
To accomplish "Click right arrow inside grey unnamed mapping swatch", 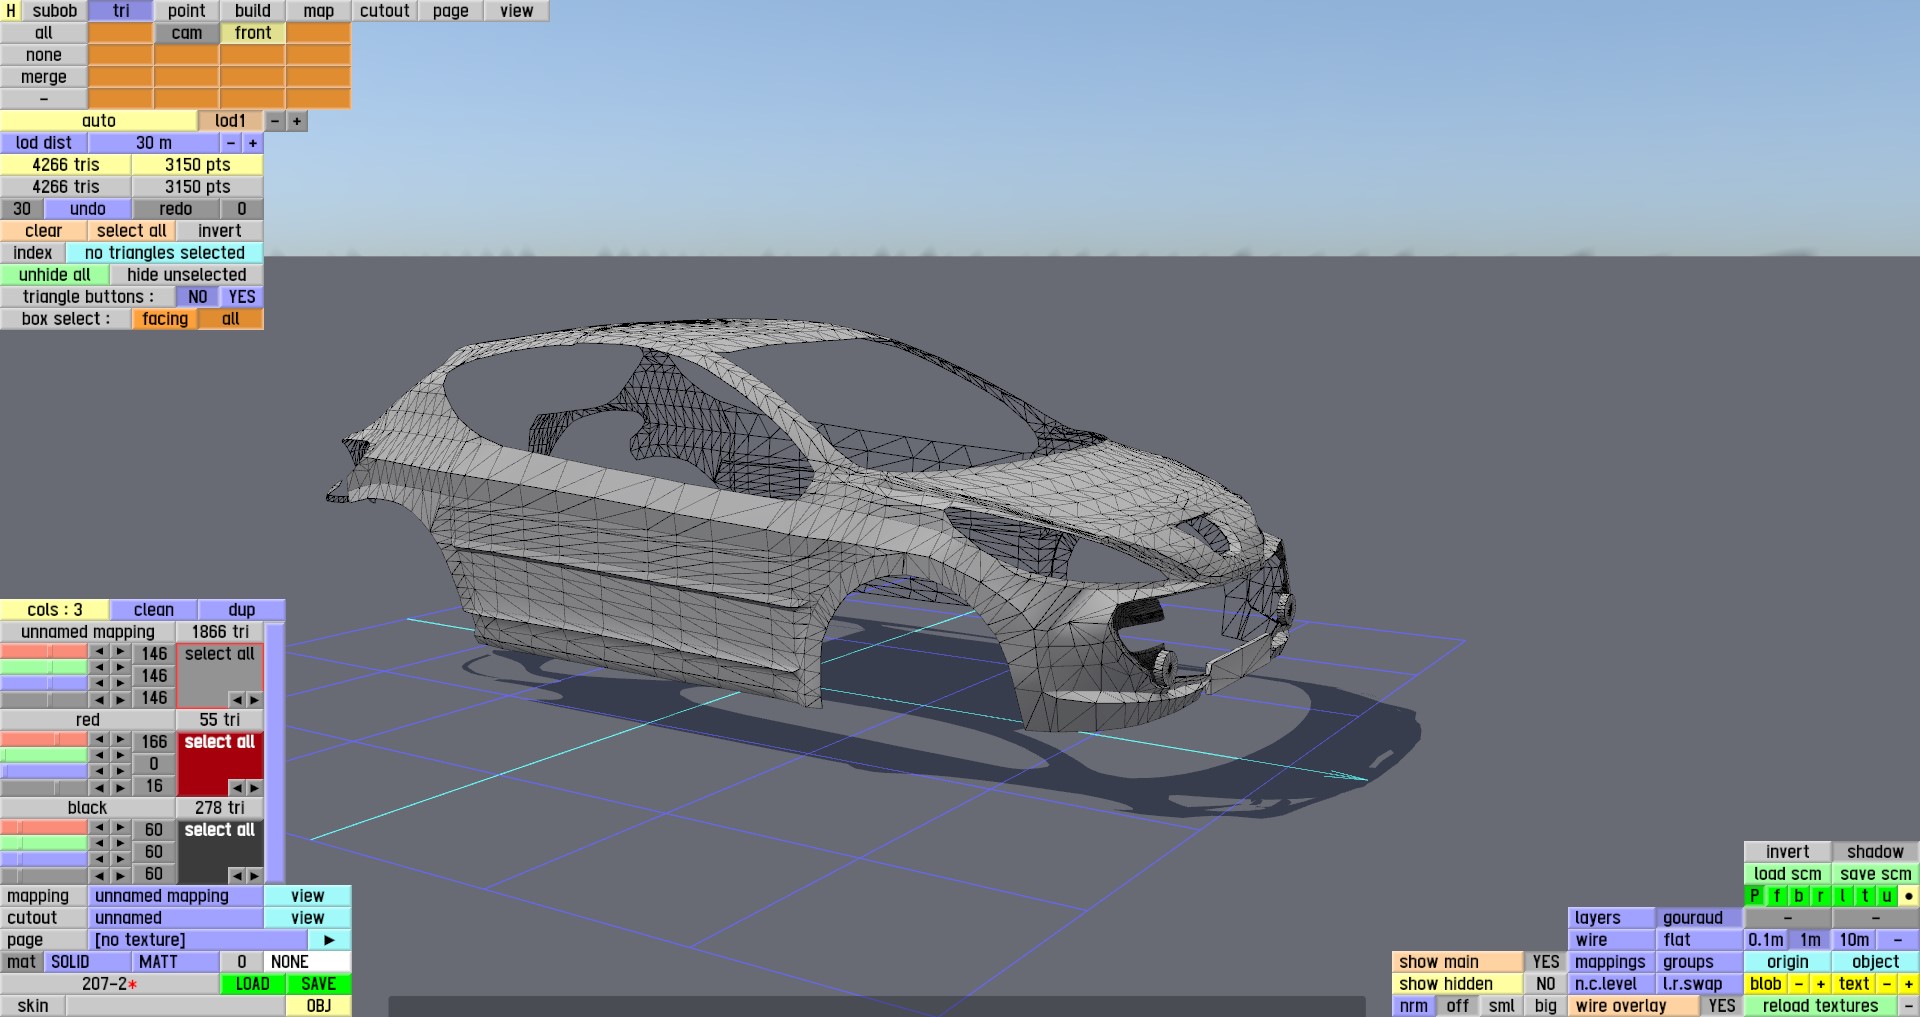I will pyautogui.click(x=254, y=700).
